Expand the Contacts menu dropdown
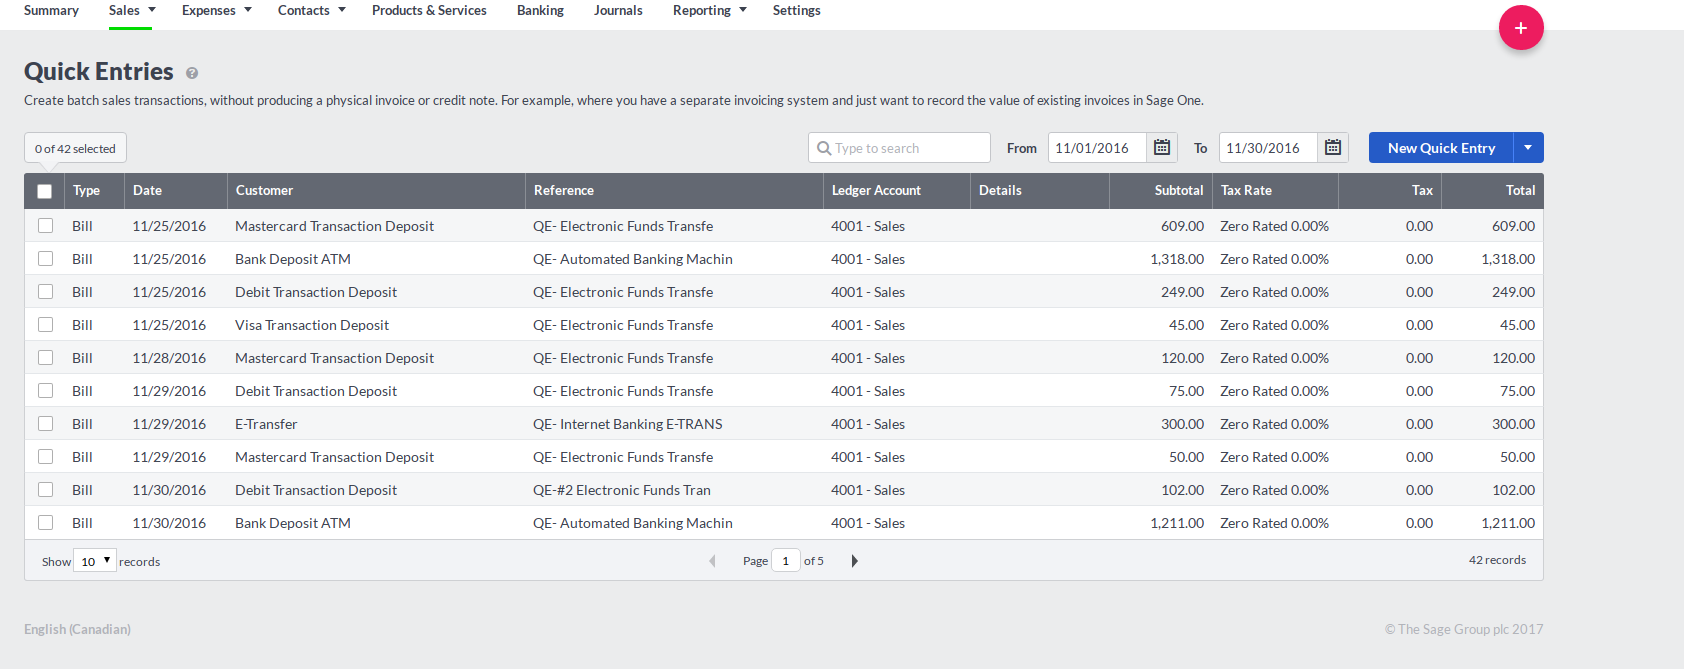Viewport: 1684px width, 669px height. (x=342, y=10)
